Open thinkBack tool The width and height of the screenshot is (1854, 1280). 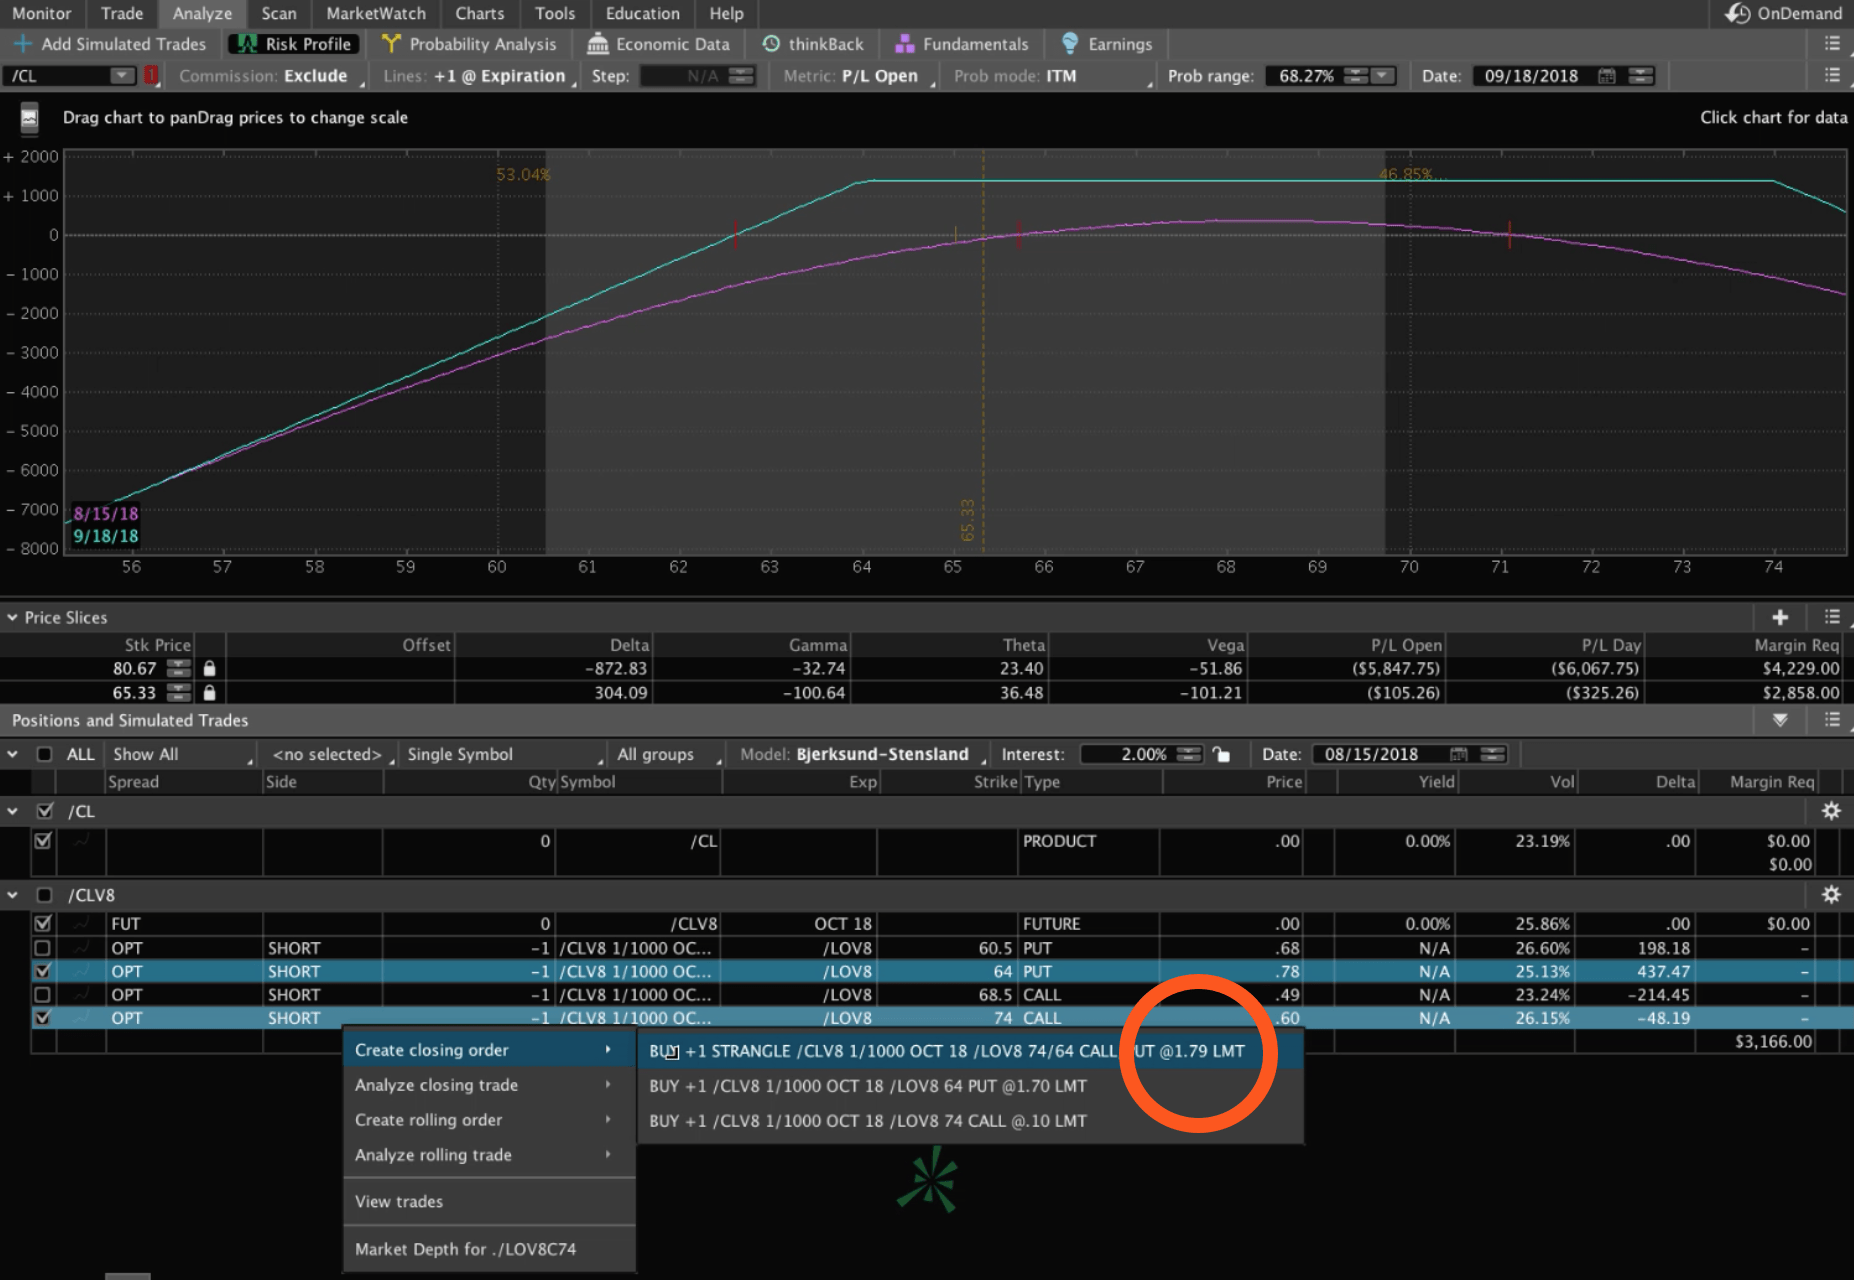813,44
